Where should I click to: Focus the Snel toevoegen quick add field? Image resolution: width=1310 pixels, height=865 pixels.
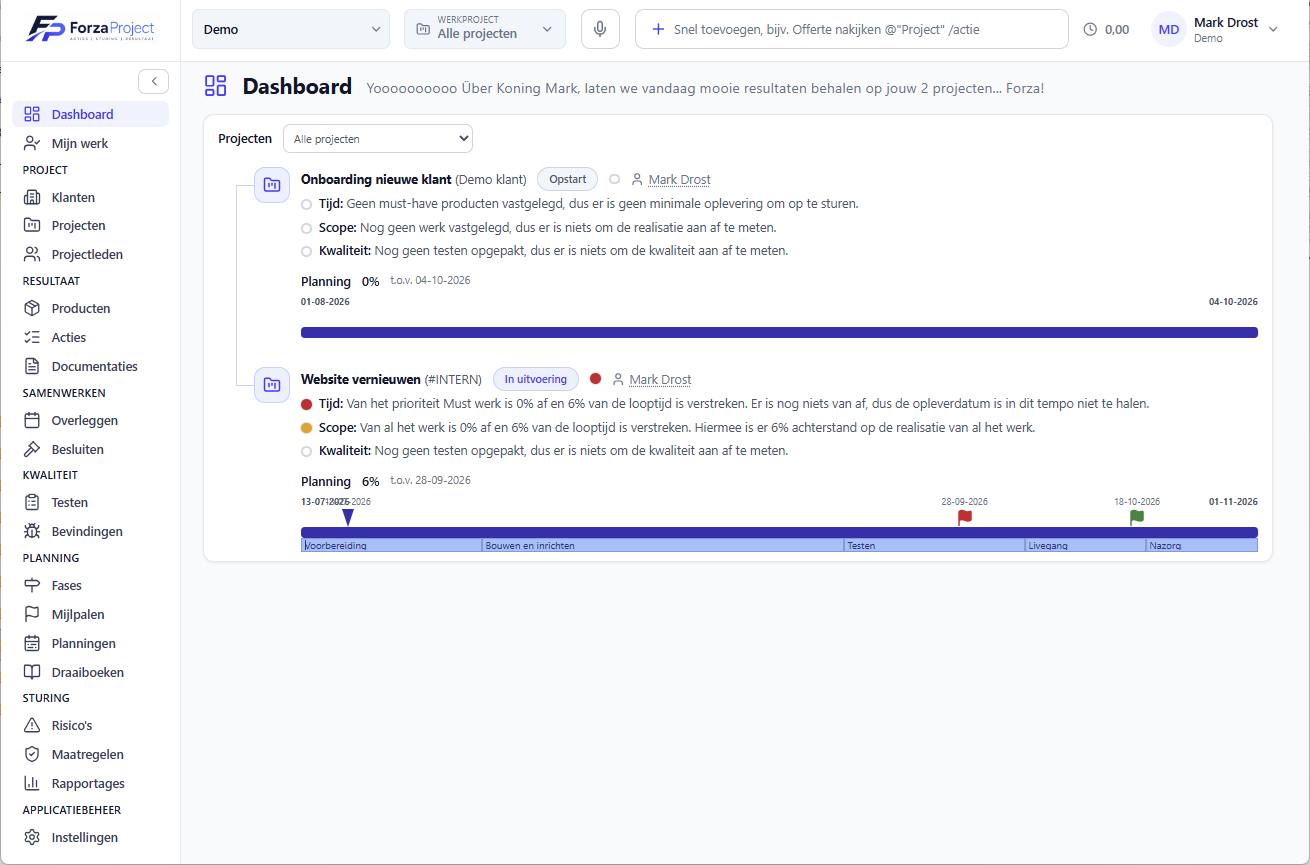[852, 29]
